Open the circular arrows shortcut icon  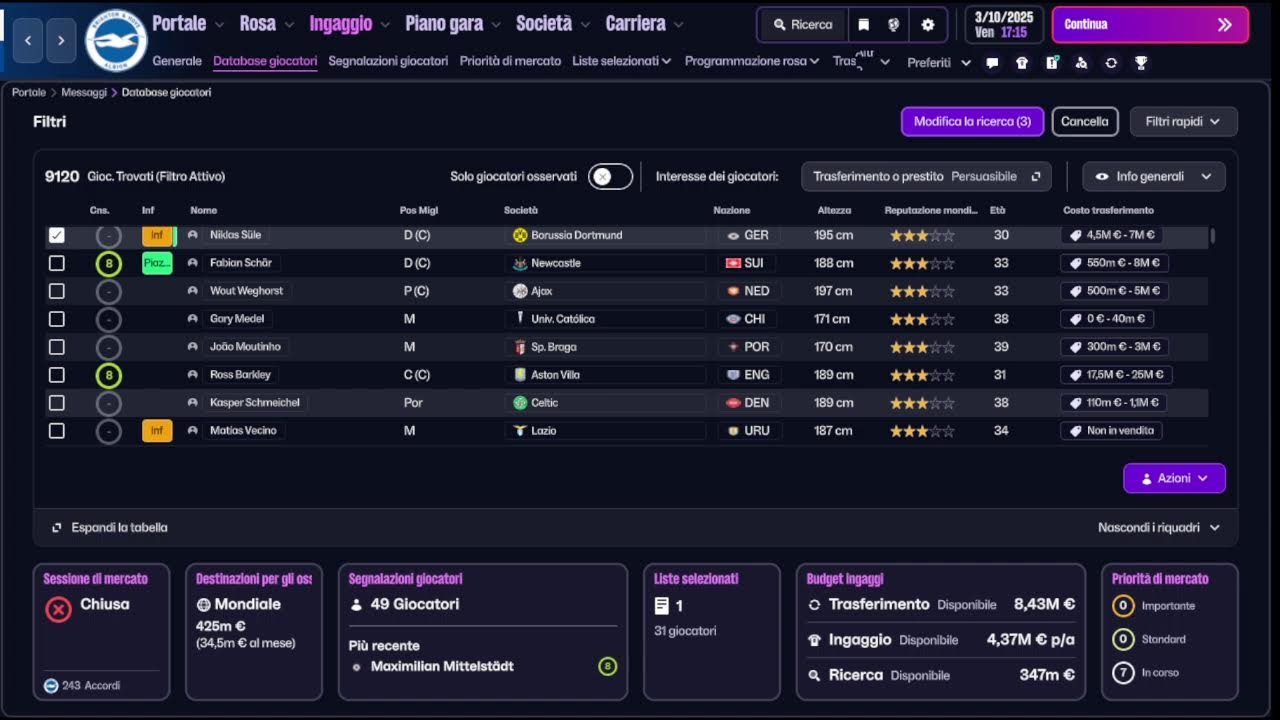[1111, 62]
